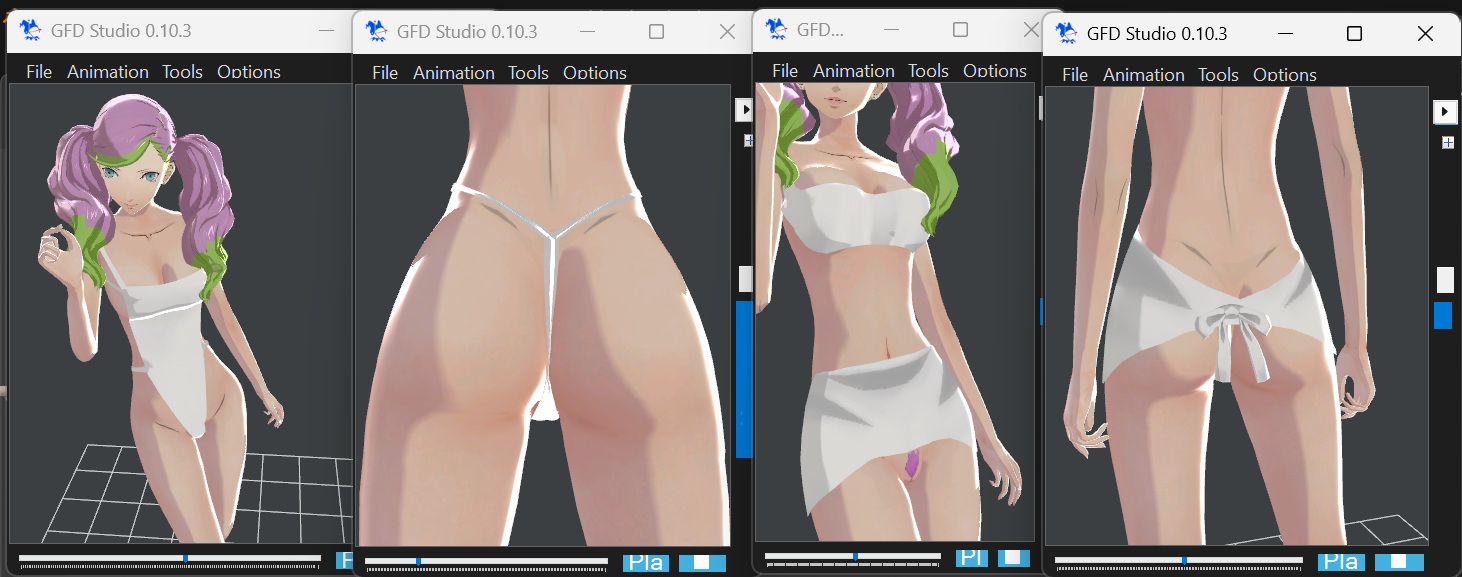
Task: Open Tools menu in second GFD Studio window
Action: pyautogui.click(x=528, y=73)
